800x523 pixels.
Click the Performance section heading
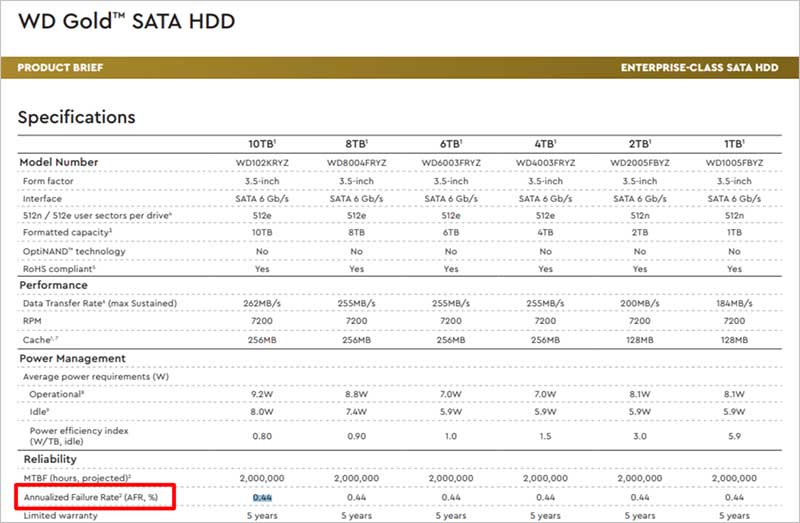coord(53,285)
